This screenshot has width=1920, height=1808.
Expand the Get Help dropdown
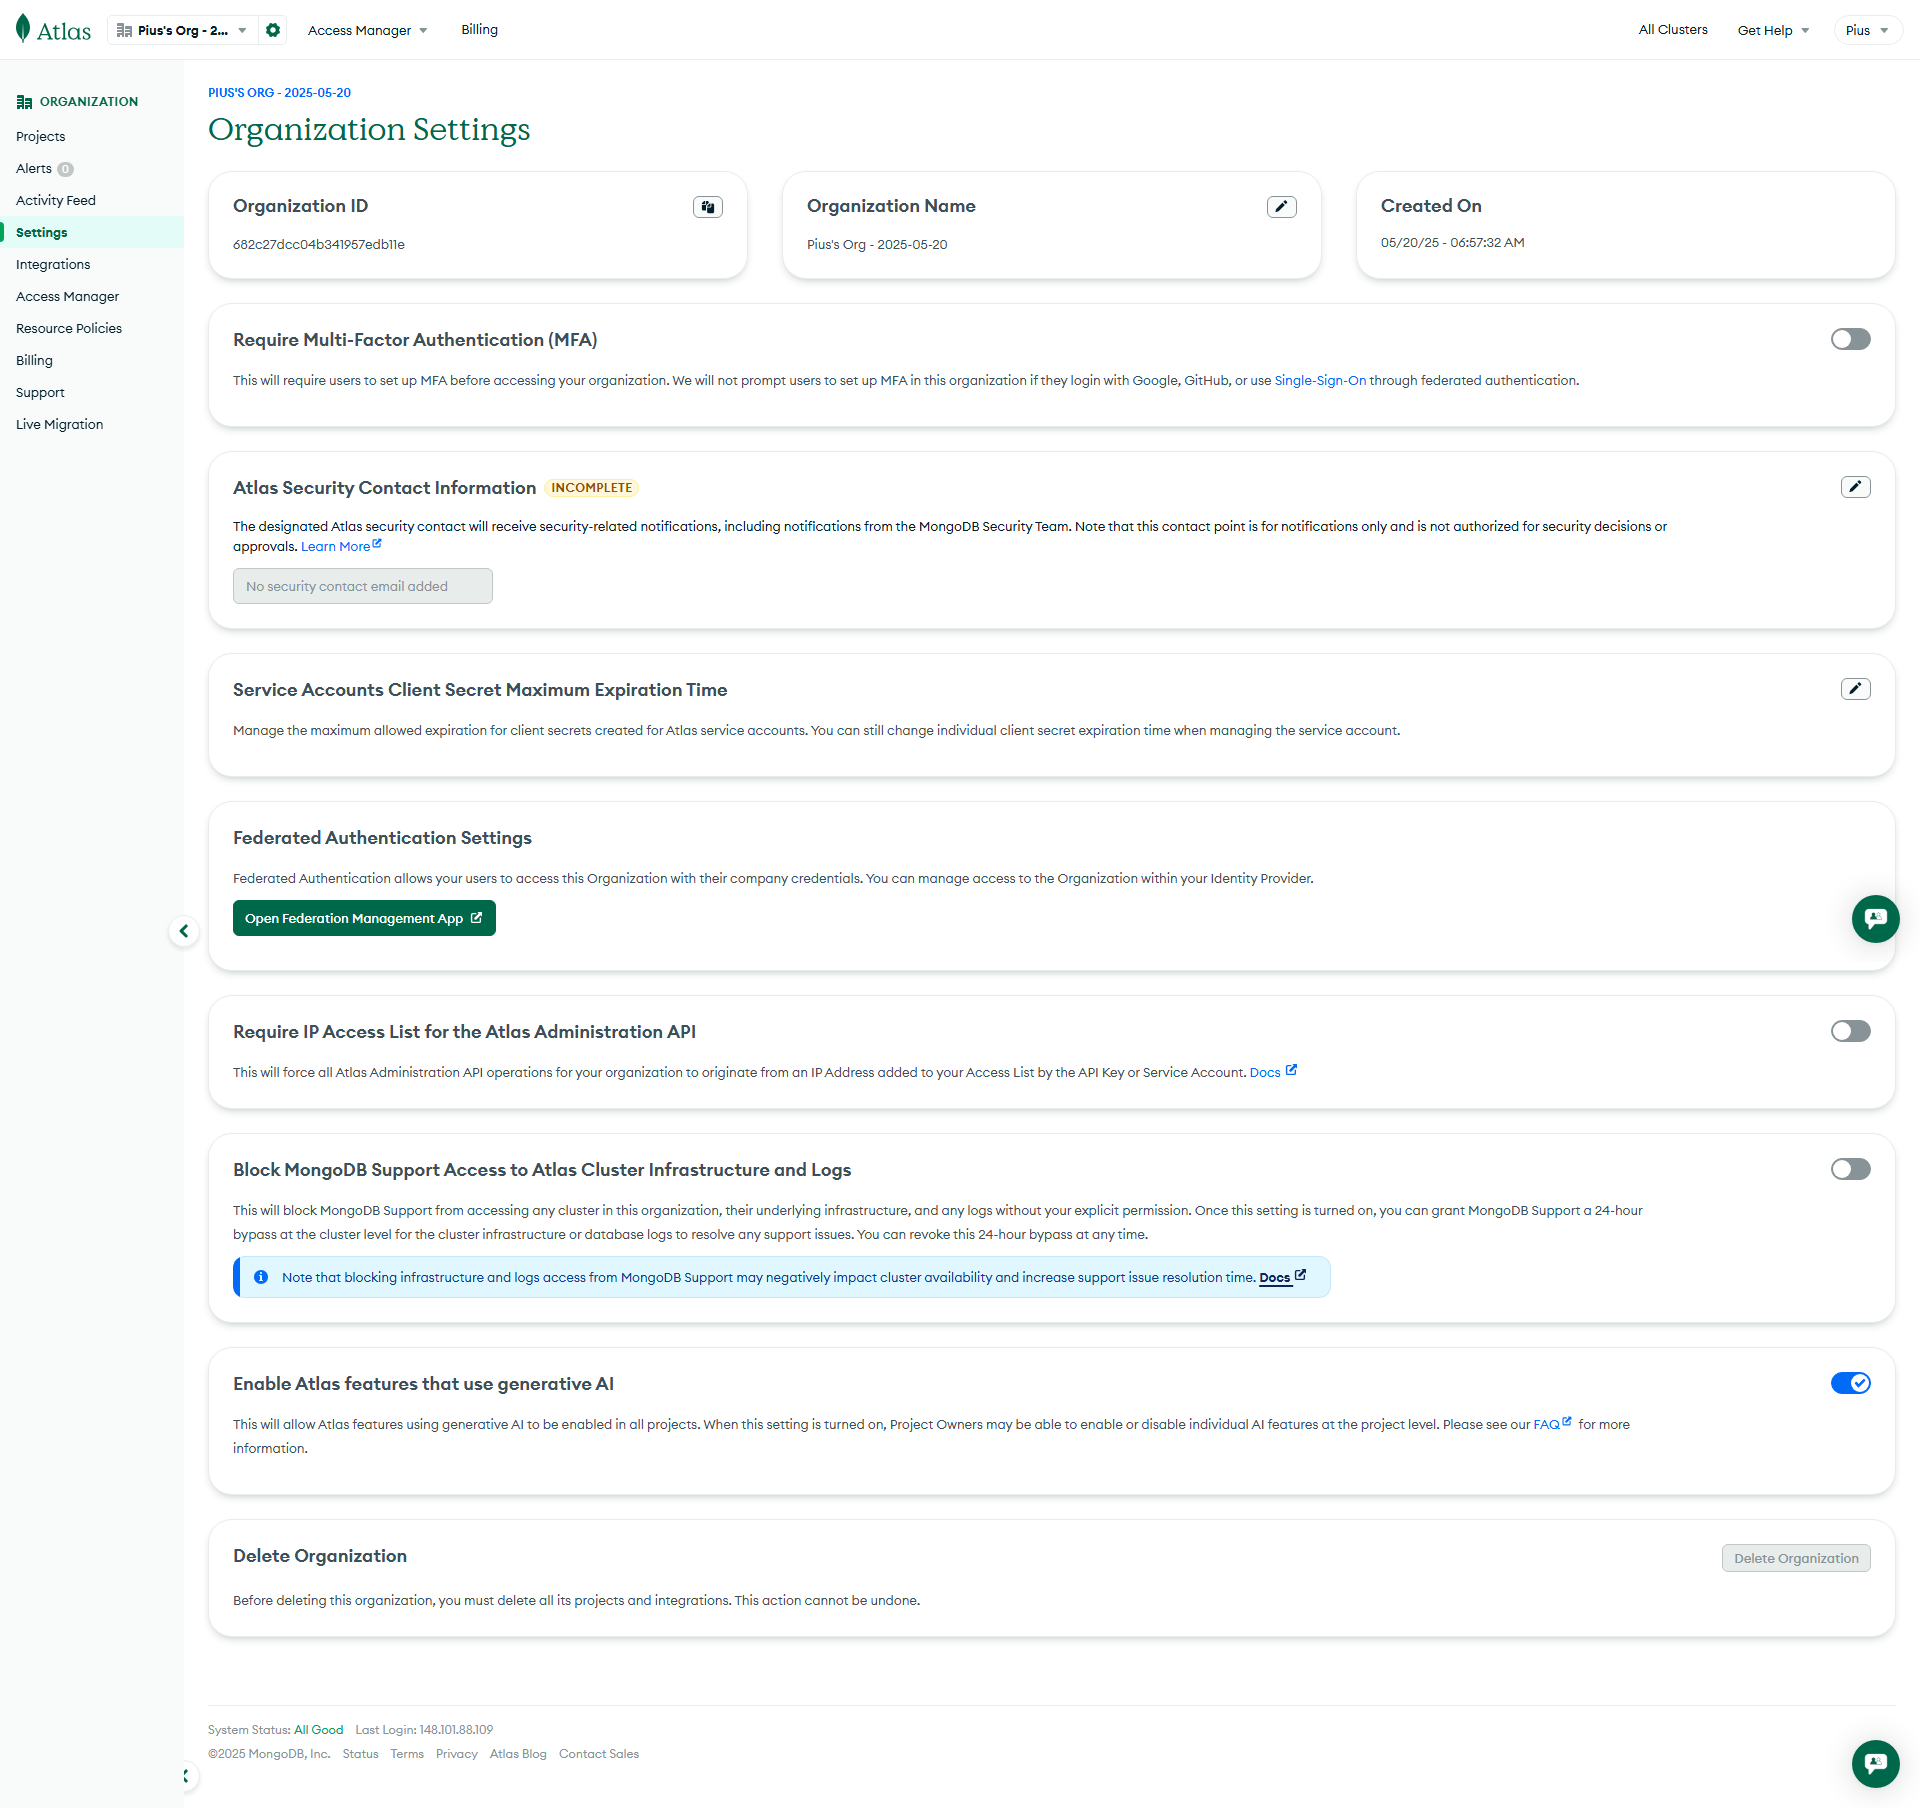click(x=1773, y=30)
